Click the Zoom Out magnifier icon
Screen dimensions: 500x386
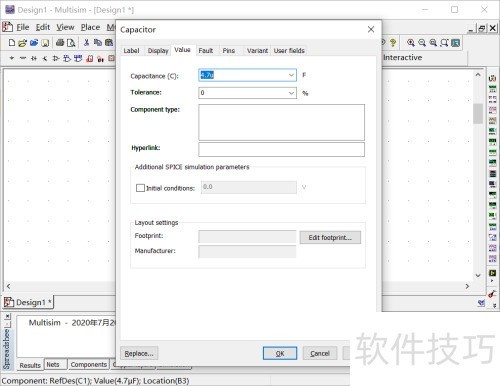pyautogui.click(x=422, y=43)
